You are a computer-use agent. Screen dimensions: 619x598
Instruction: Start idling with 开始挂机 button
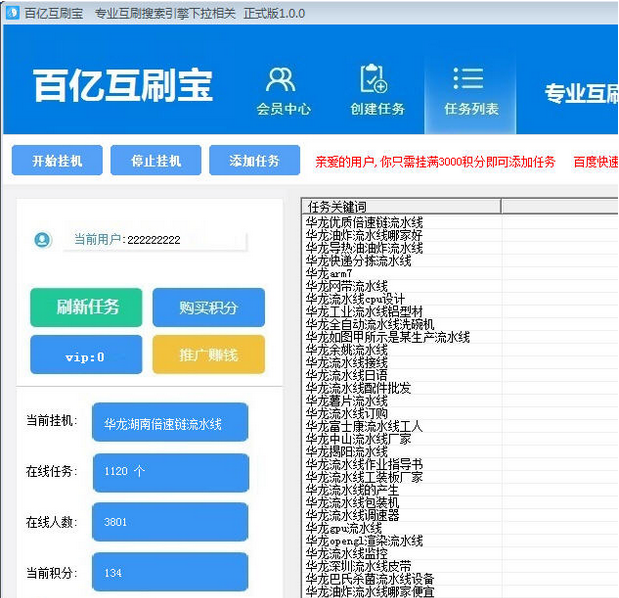click(x=57, y=160)
